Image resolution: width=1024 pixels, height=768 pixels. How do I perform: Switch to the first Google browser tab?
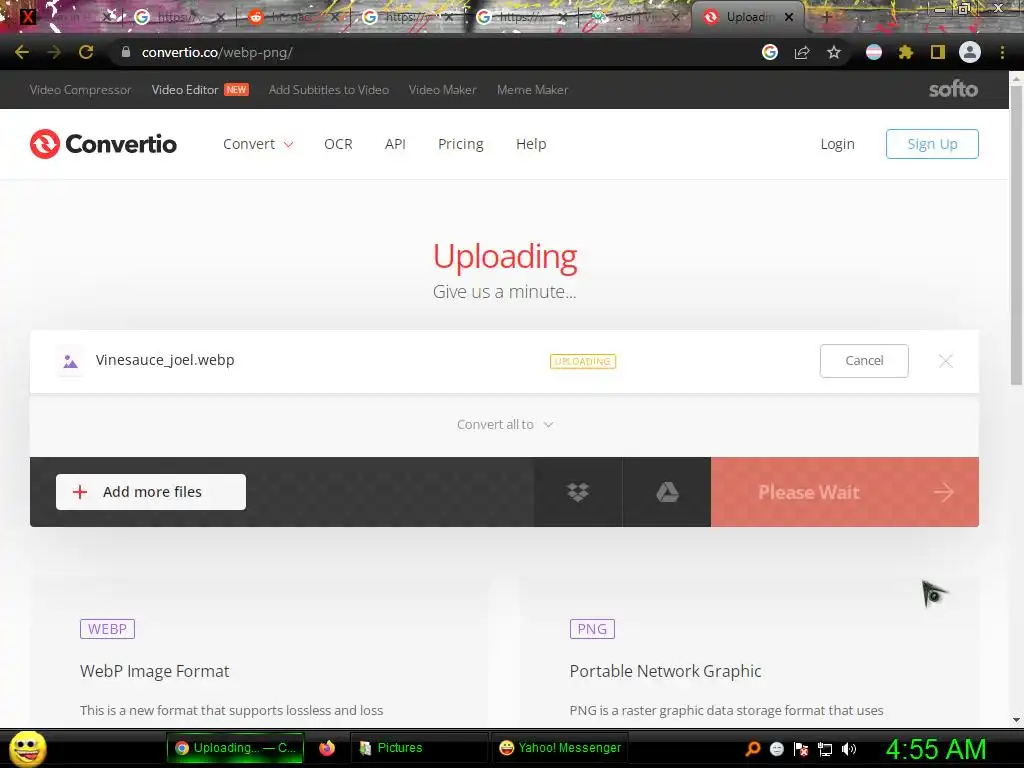(x=180, y=17)
